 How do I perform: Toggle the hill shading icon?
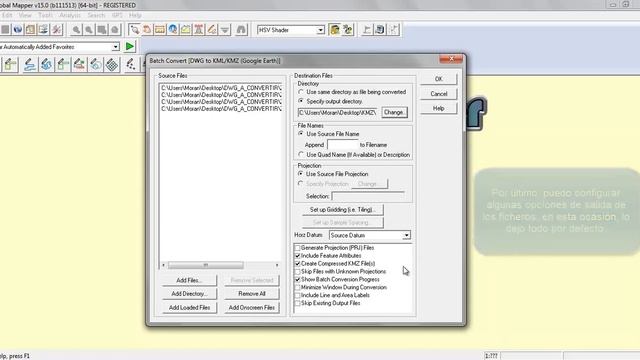point(335,29)
